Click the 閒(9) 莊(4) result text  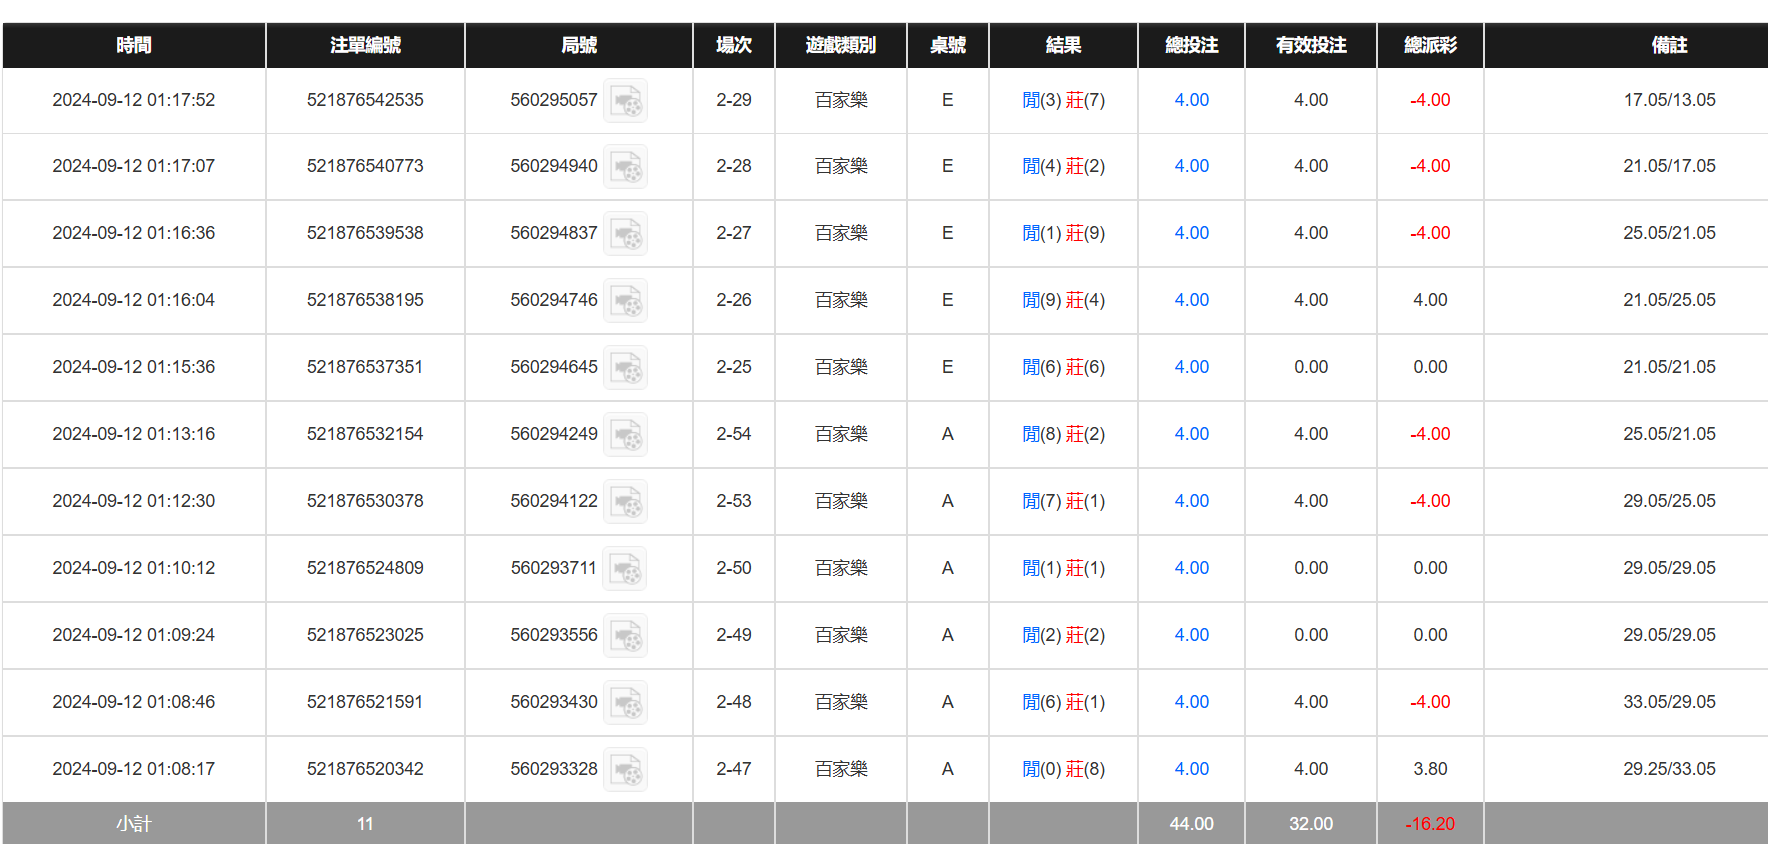[x=1063, y=300]
